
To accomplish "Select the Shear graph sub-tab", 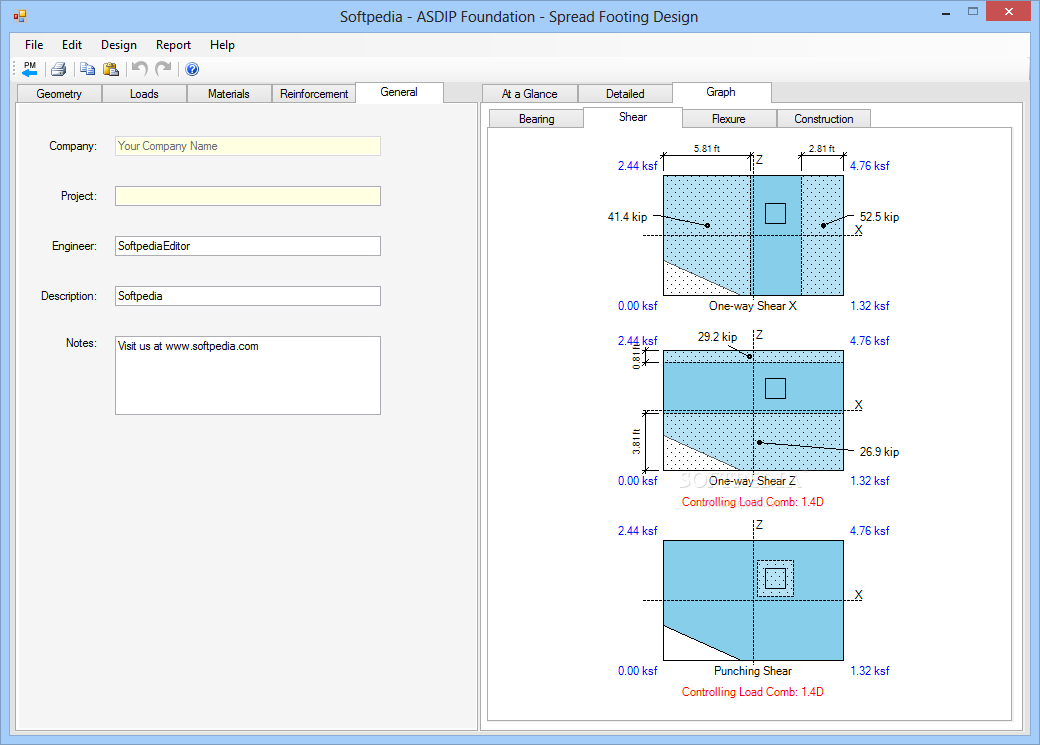I will [x=633, y=117].
